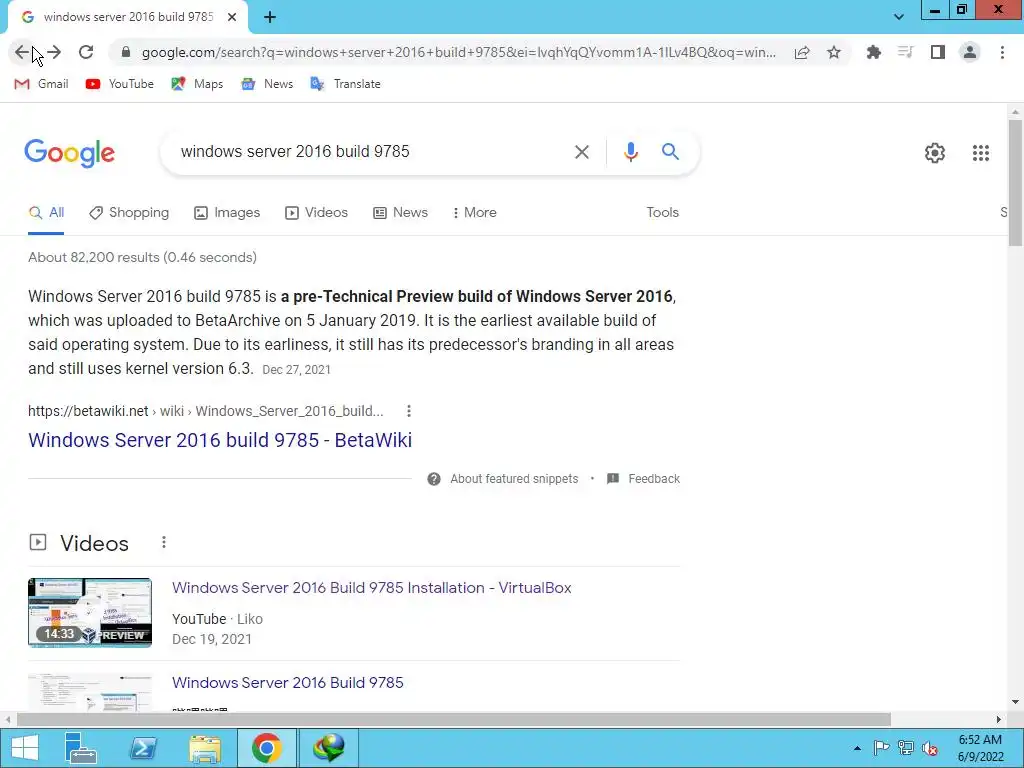Reload the Google search page
Viewport: 1024px width, 768px height.
pos(86,52)
